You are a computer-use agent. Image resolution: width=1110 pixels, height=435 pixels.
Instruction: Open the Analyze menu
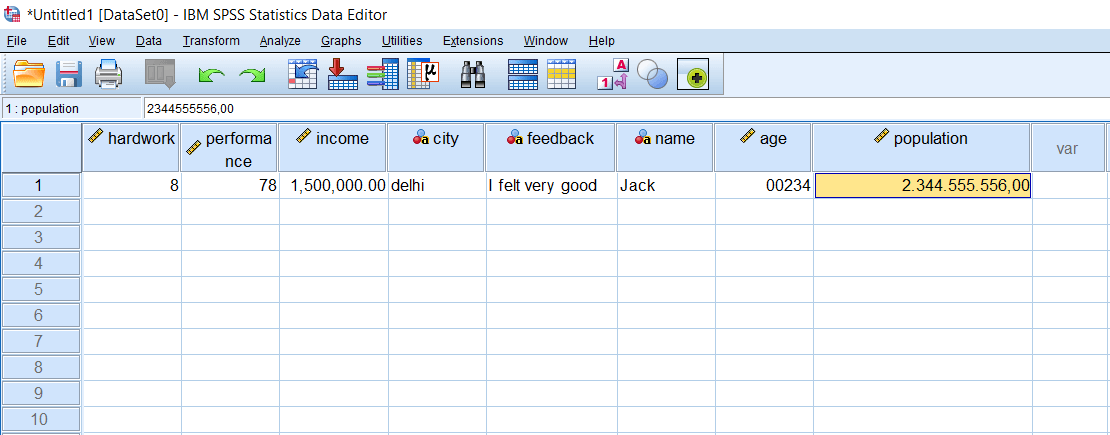(x=280, y=41)
